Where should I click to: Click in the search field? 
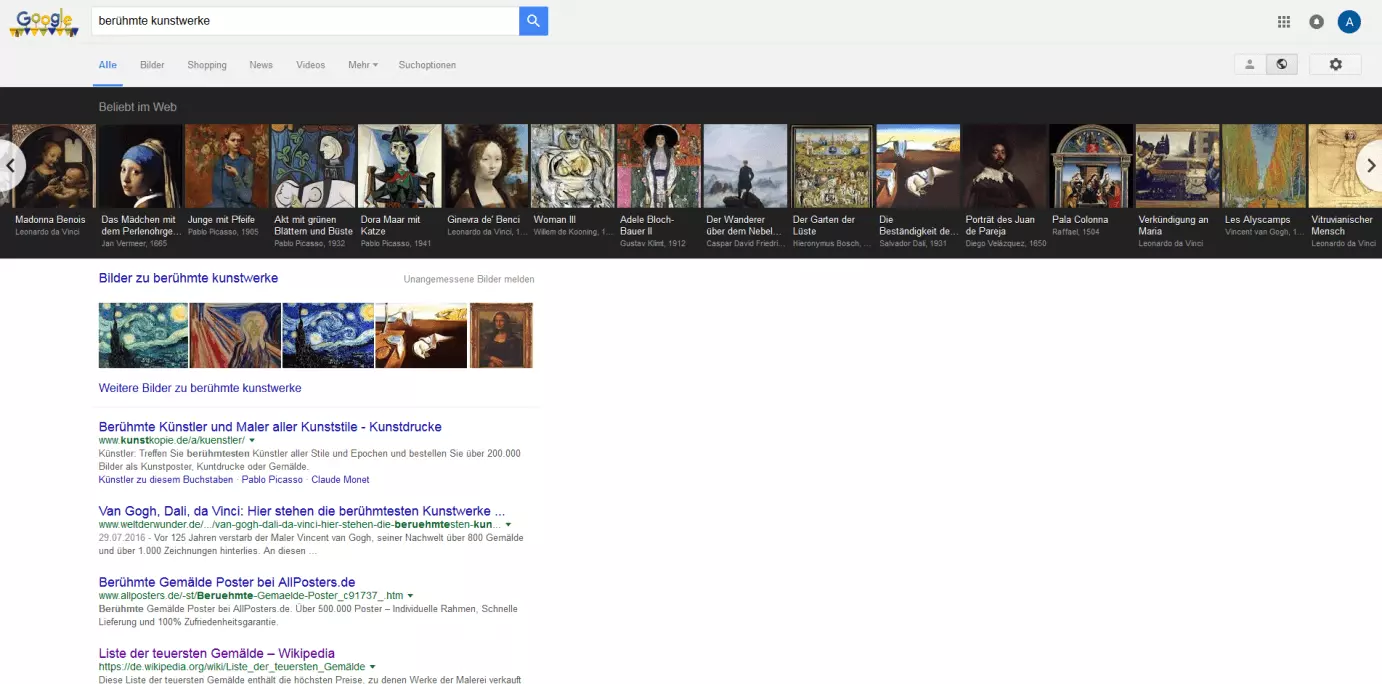305,21
